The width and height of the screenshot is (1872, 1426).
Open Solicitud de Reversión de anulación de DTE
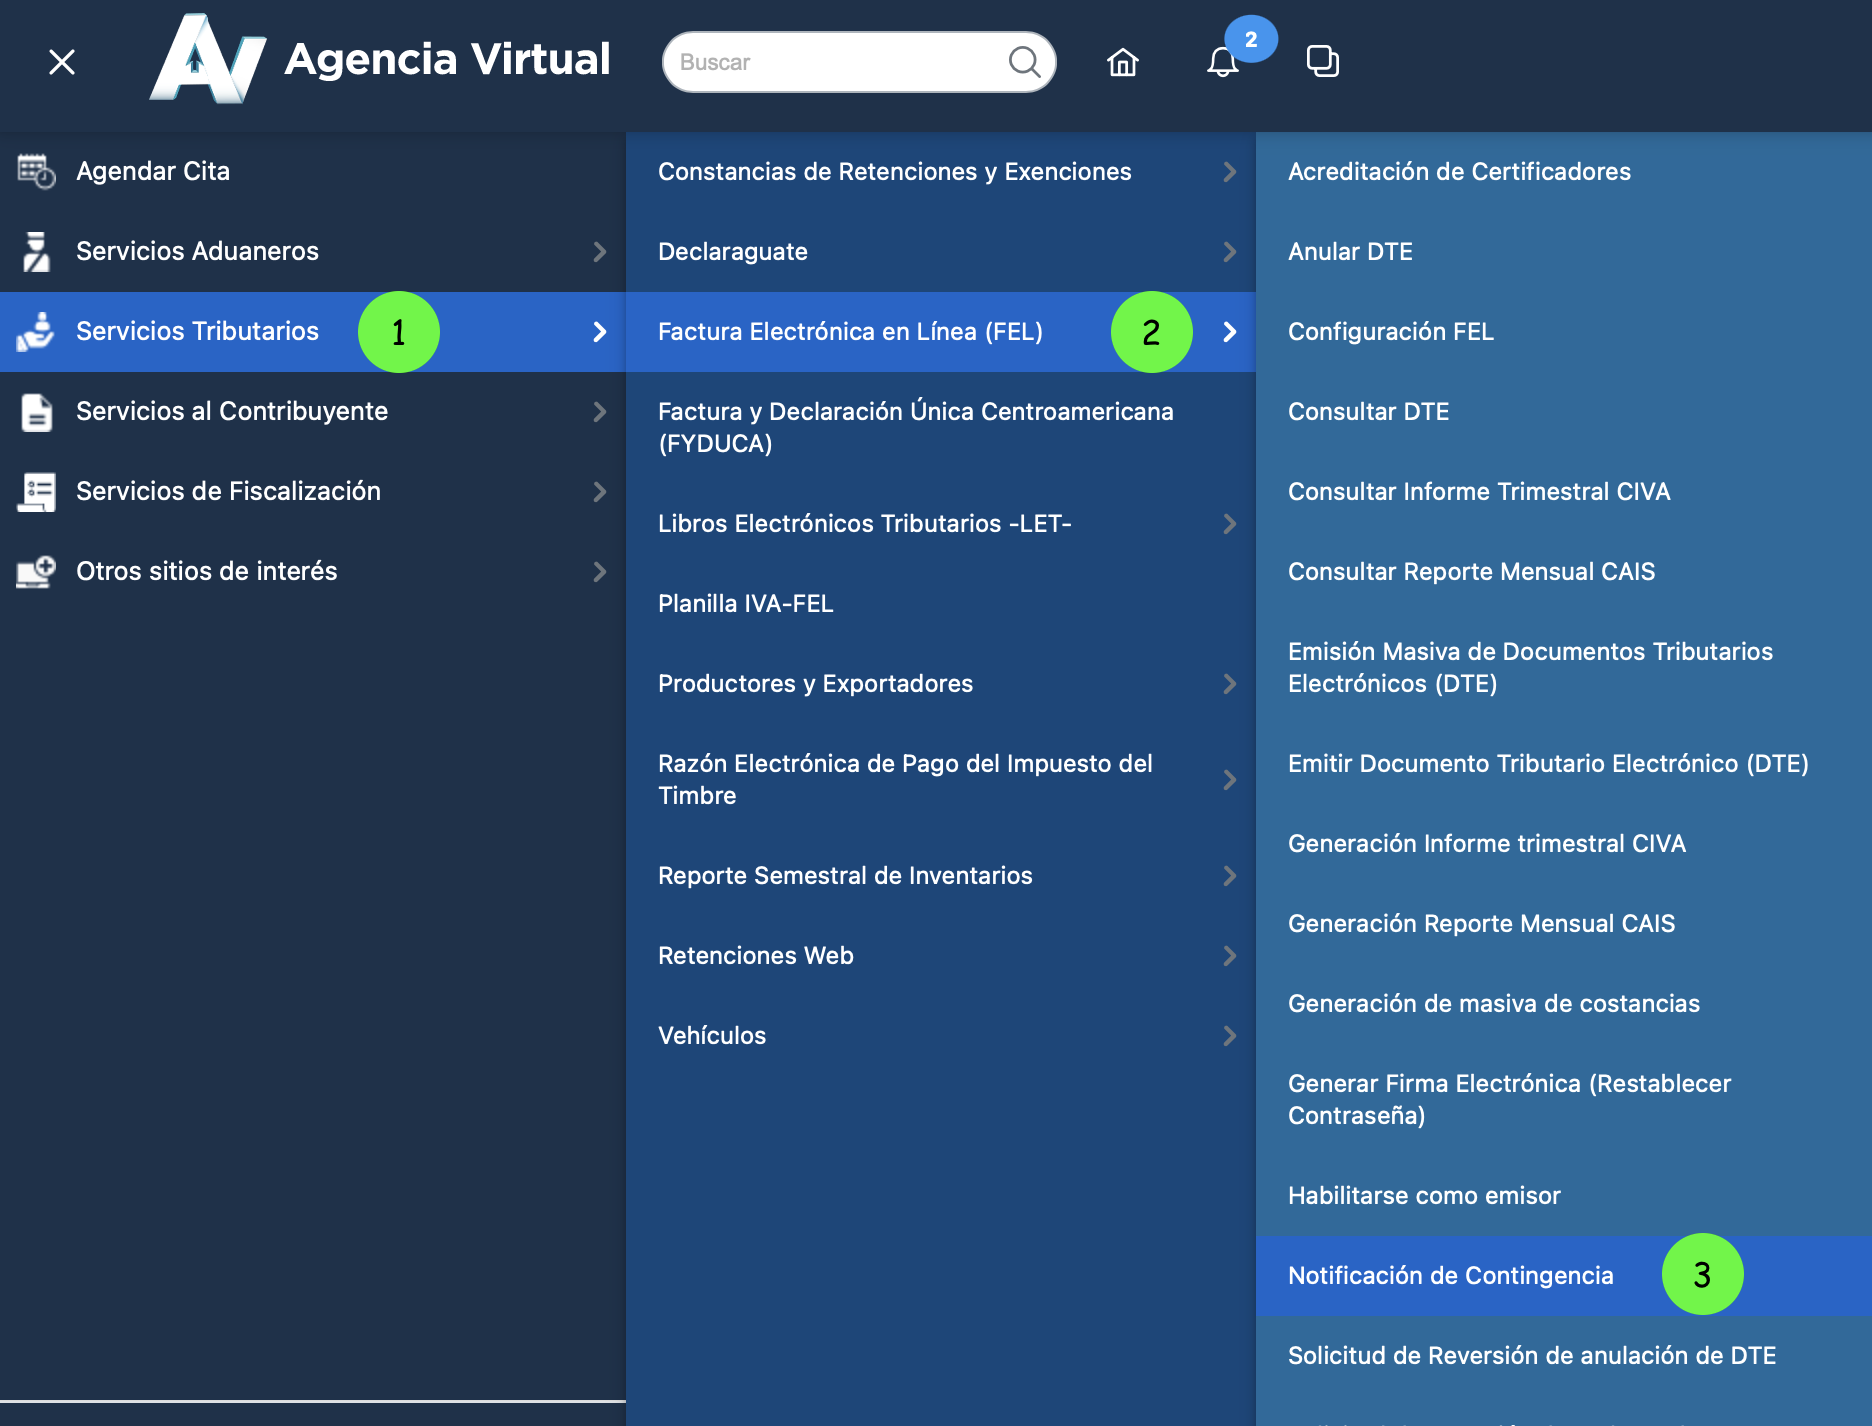pyautogui.click(x=1564, y=1355)
